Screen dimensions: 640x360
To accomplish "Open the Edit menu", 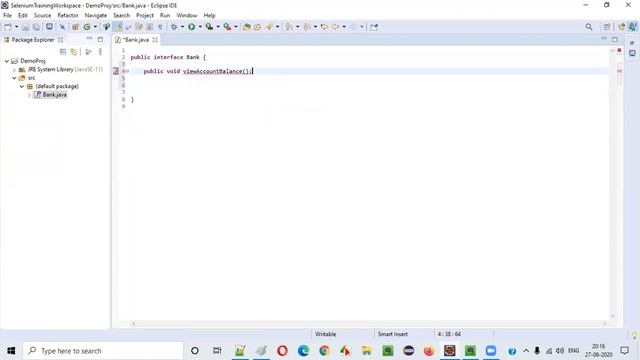I will click(22, 16).
